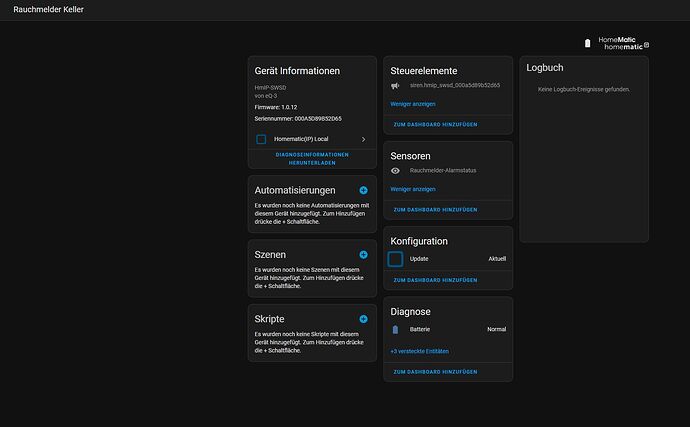Click the battery status icon beside HomeMatic logo
690x427 pixels.
point(587,43)
